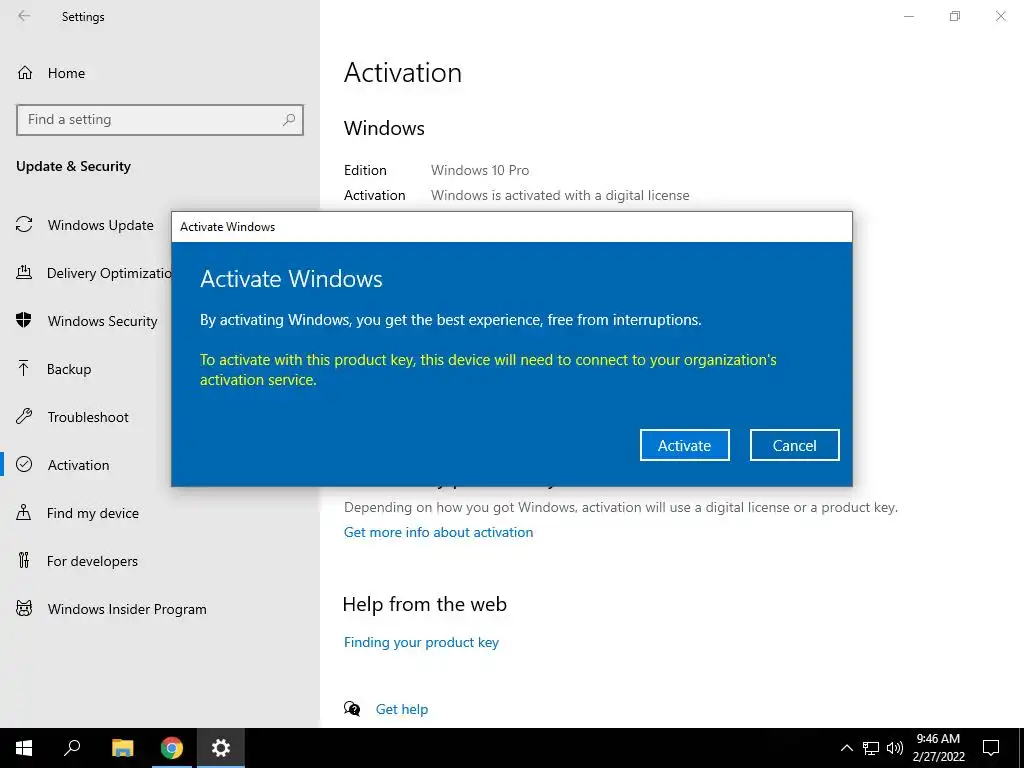The width and height of the screenshot is (1024, 768).
Task: Open Finding your product key link
Action: coord(421,643)
